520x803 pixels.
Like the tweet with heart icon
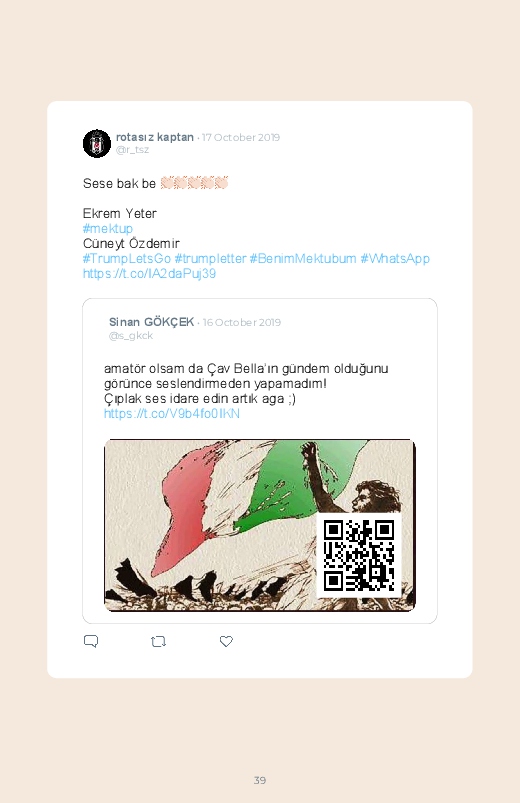click(x=226, y=641)
